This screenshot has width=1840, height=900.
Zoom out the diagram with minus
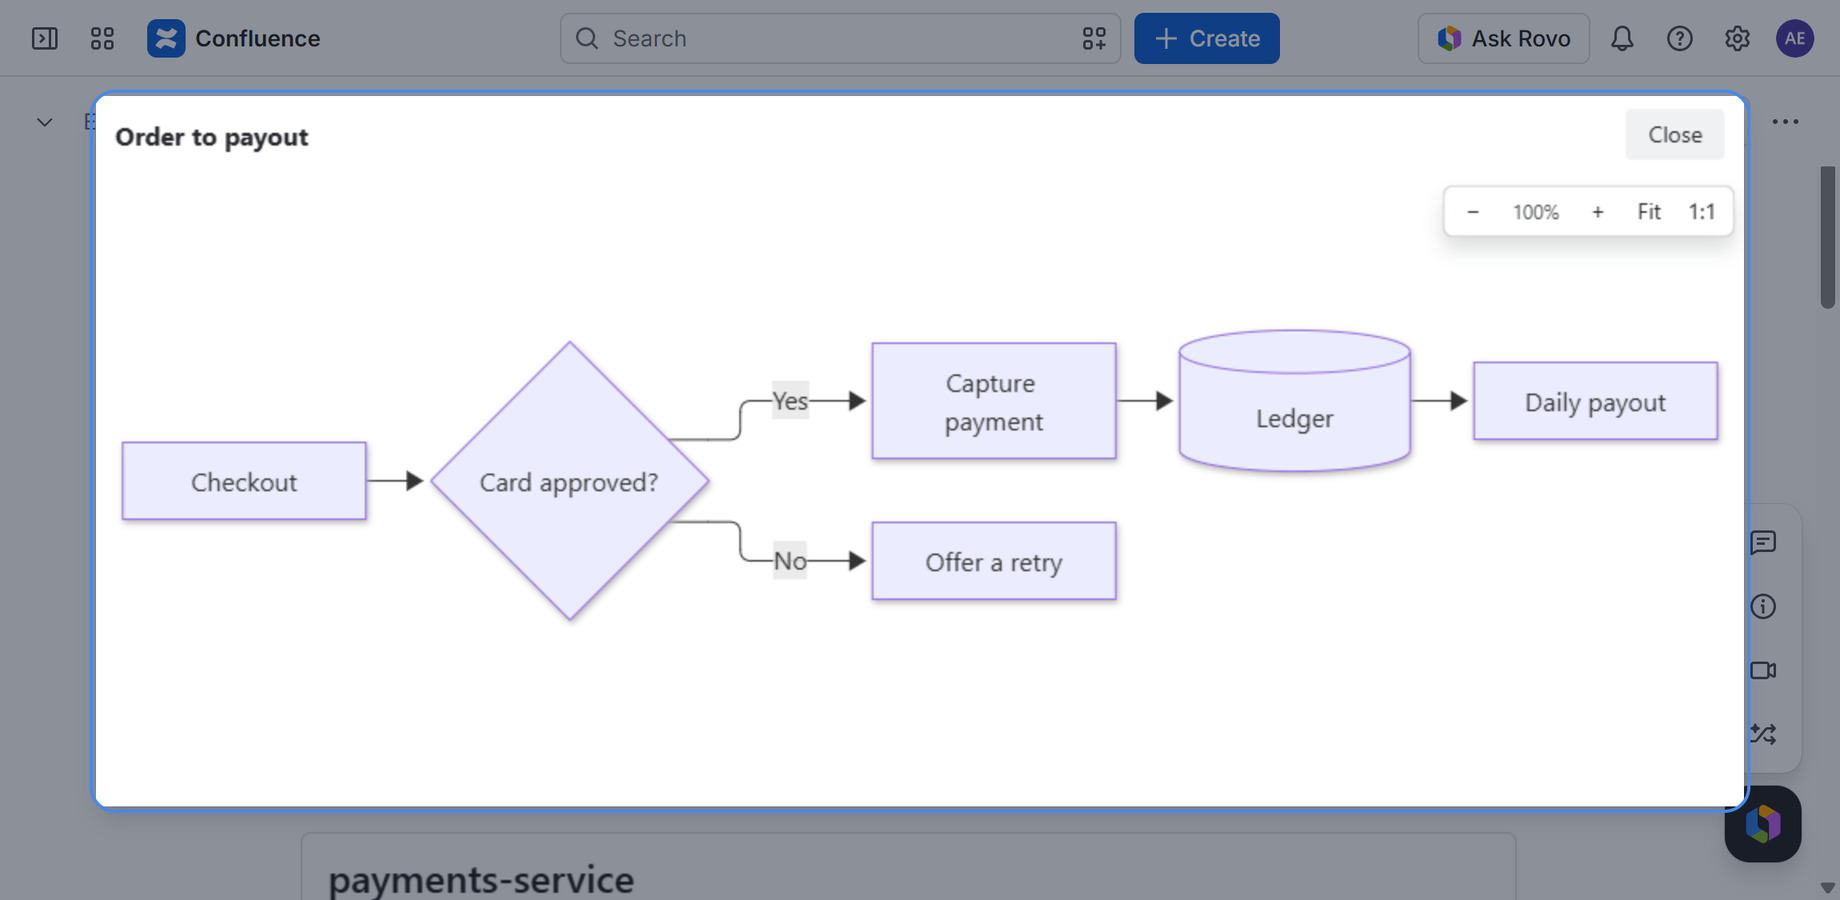[x=1473, y=211]
